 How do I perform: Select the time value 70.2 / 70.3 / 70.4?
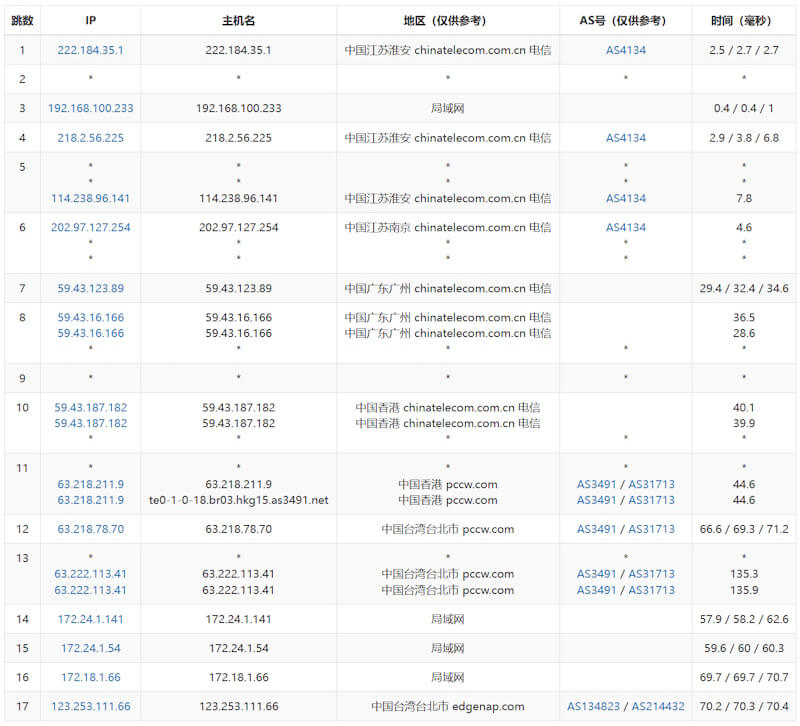click(744, 707)
